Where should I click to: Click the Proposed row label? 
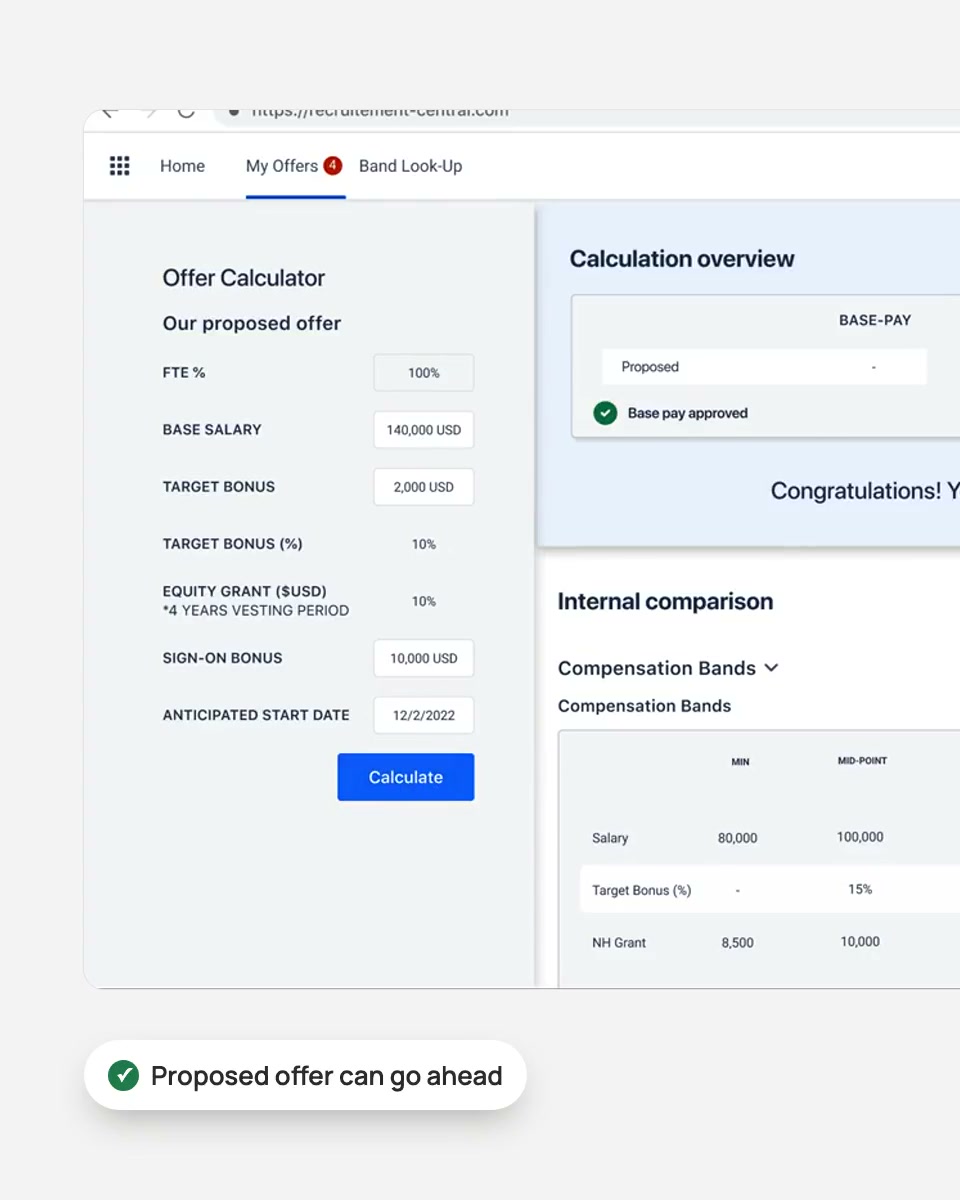click(x=650, y=367)
